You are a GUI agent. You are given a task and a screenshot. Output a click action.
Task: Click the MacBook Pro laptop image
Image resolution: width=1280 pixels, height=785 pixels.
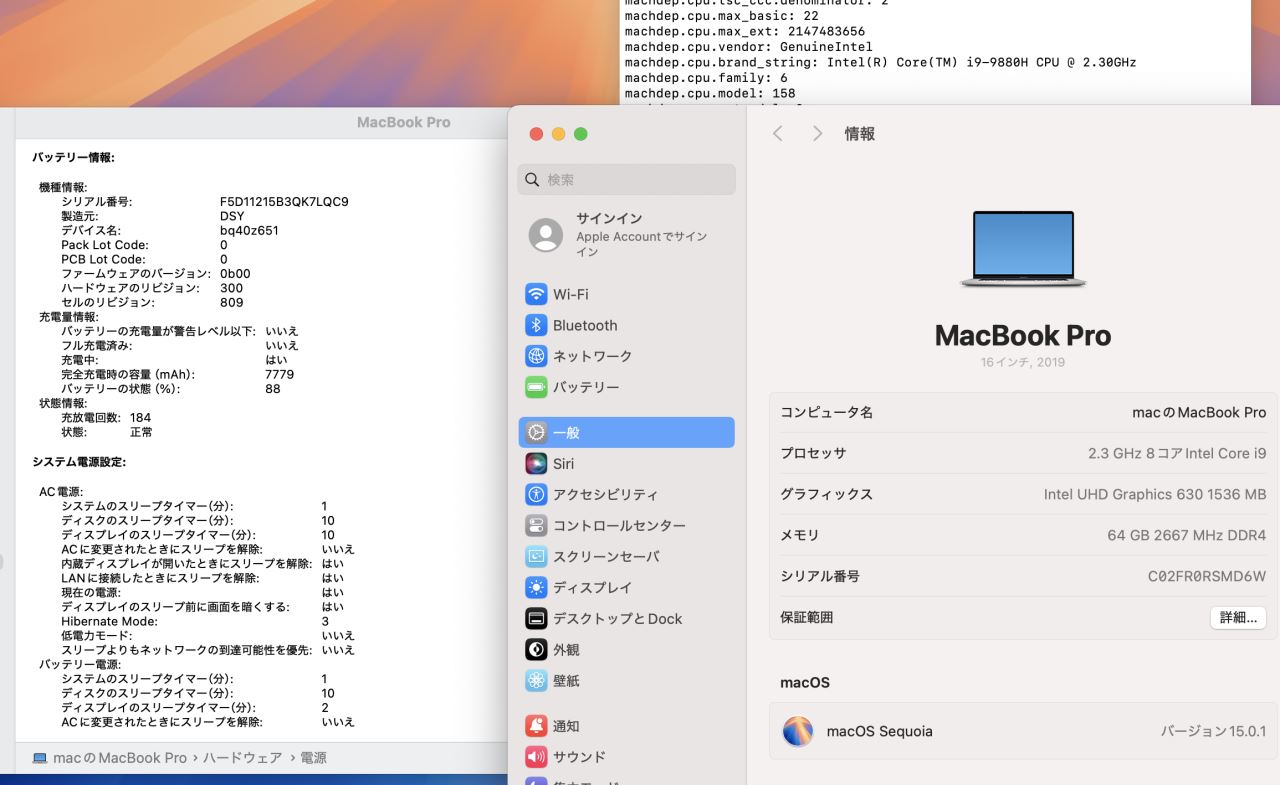pyautogui.click(x=1022, y=250)
